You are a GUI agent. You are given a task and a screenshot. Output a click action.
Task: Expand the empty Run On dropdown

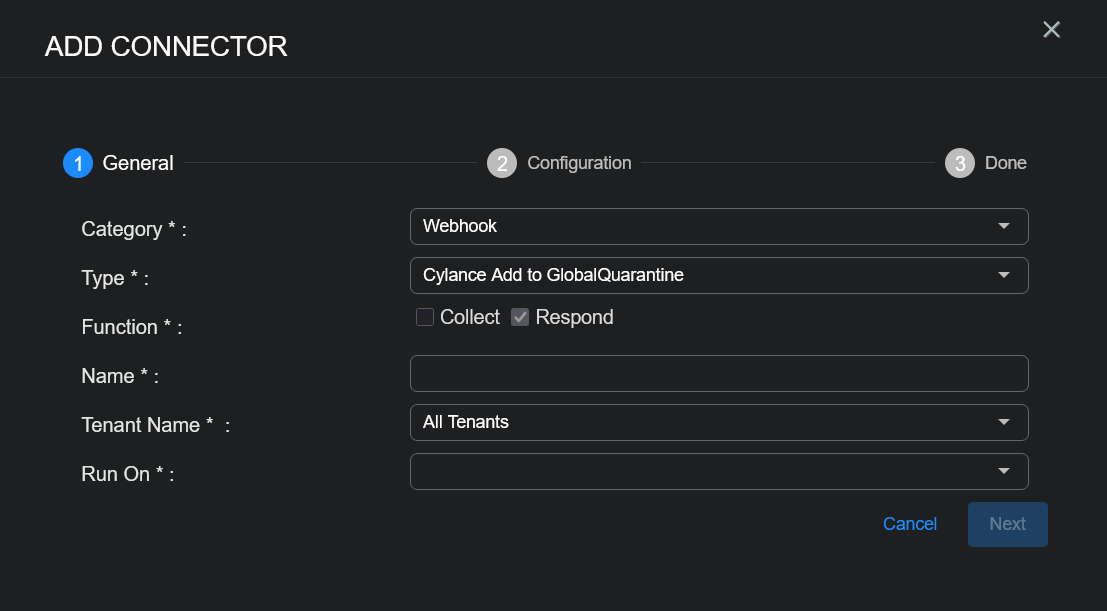coord(700,471)
